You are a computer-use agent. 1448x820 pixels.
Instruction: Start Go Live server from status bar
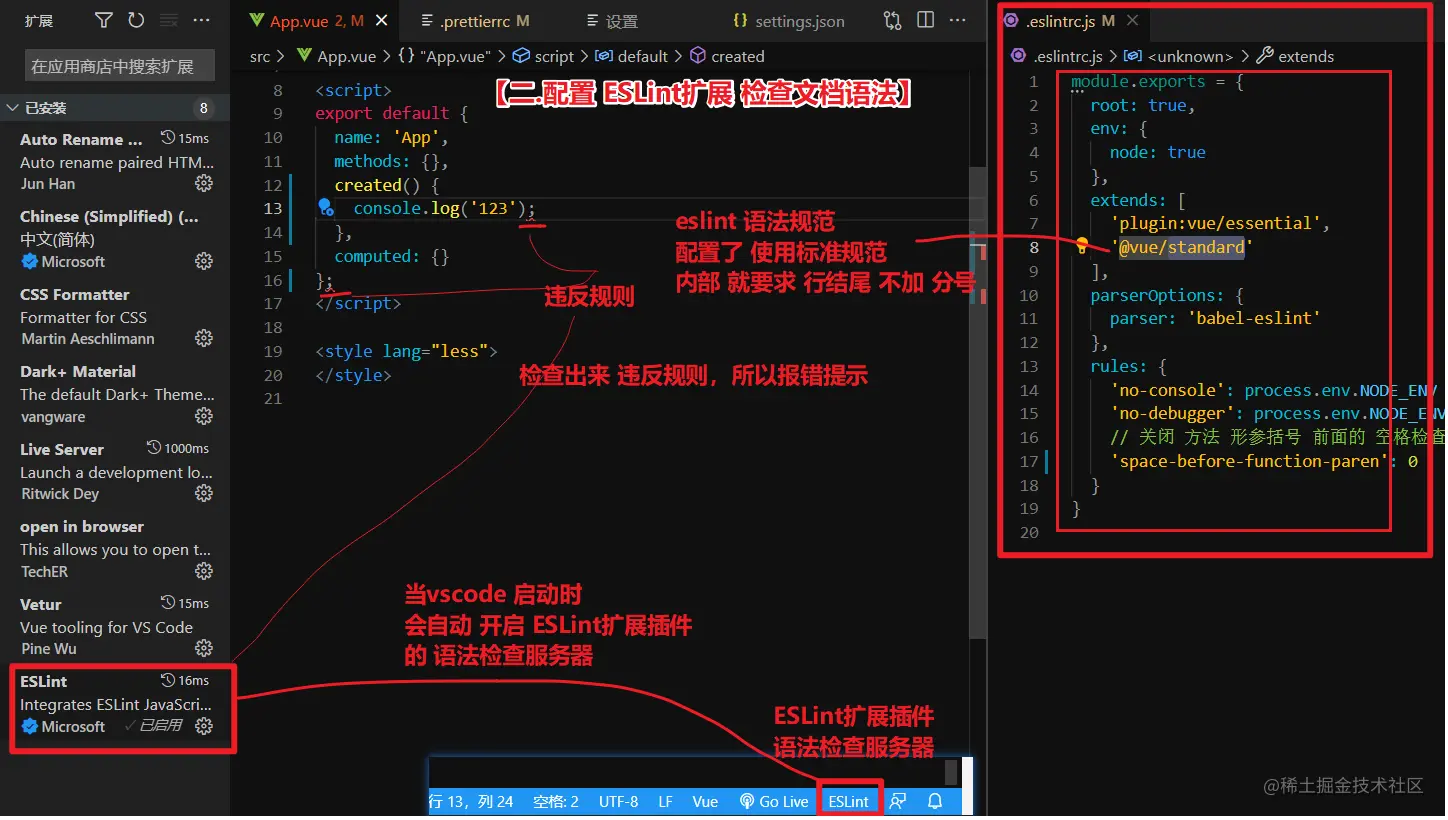774,801
